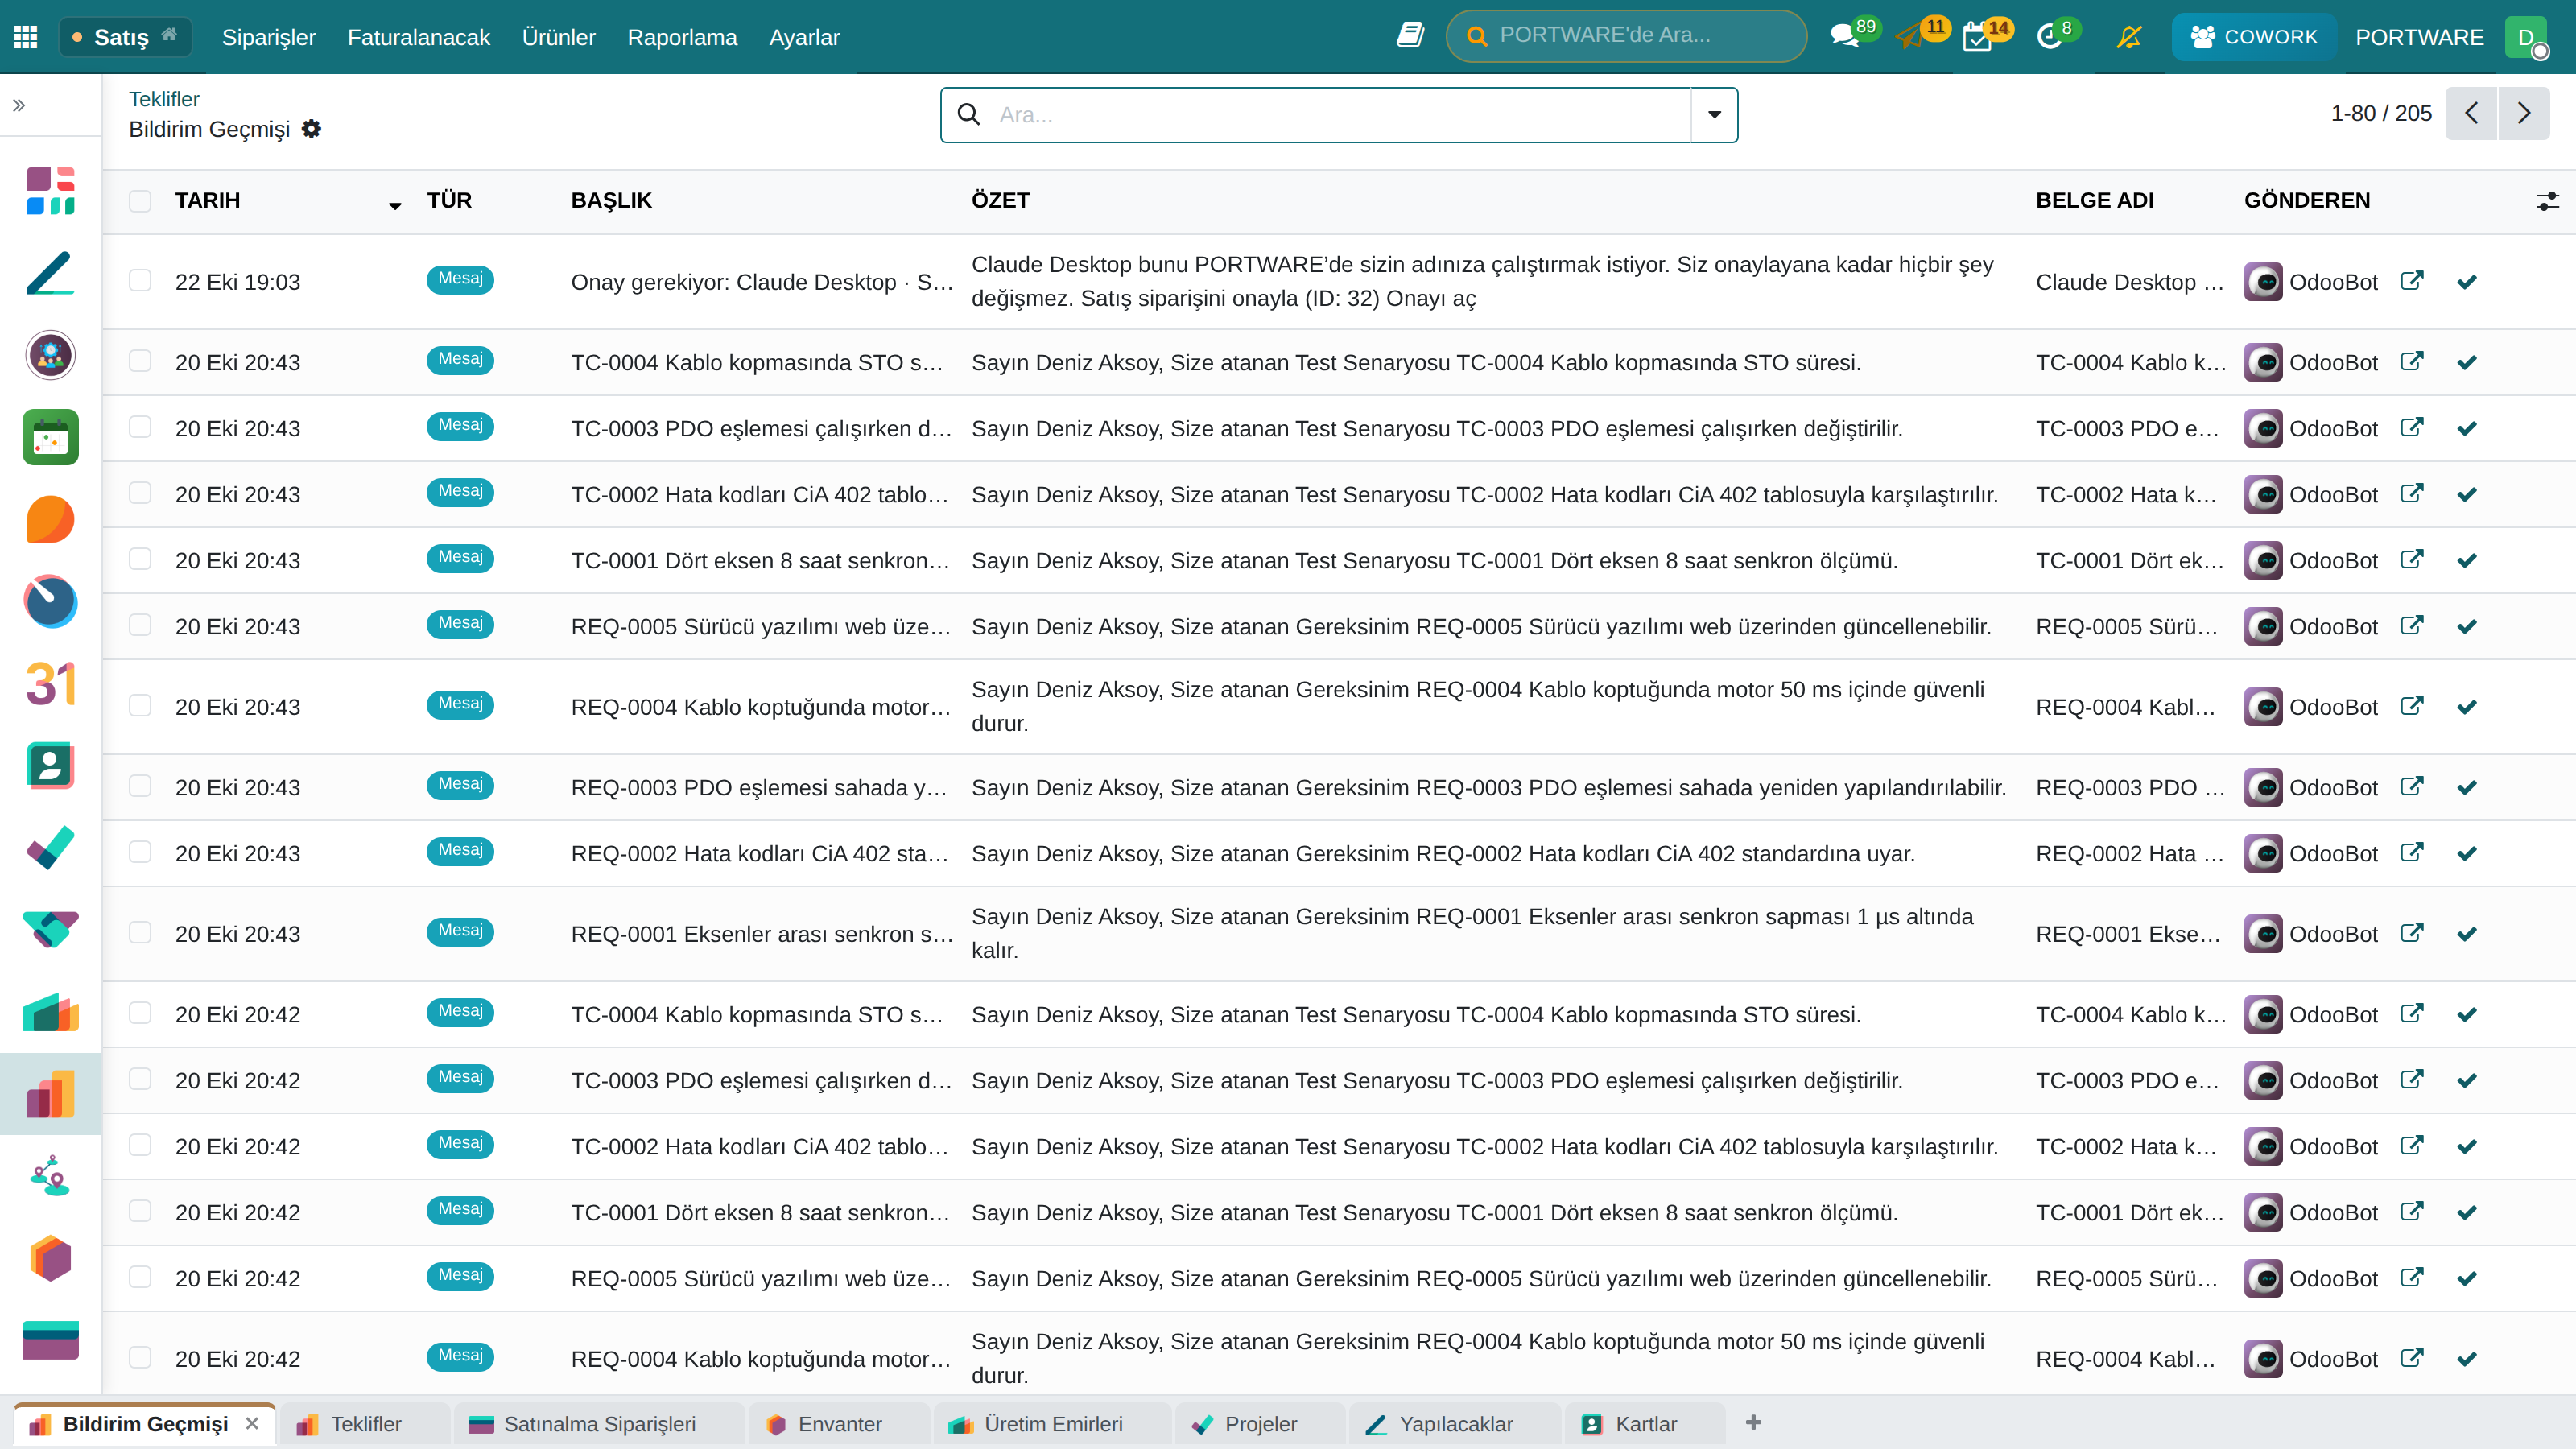Go to the previous page of records
Viewport: 2576px width, 1449px height.
[2472, 113]
